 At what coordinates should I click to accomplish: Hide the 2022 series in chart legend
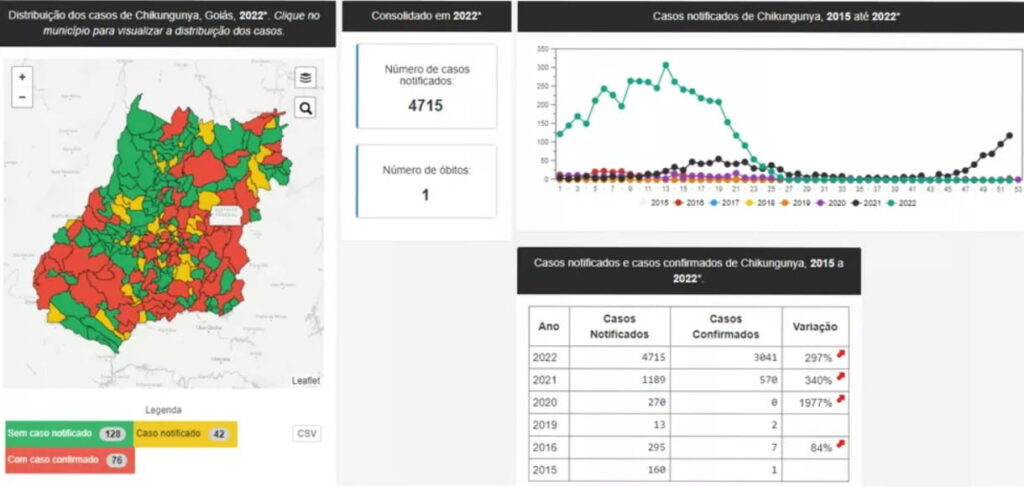pyautogui.click(x=902, y=203)
